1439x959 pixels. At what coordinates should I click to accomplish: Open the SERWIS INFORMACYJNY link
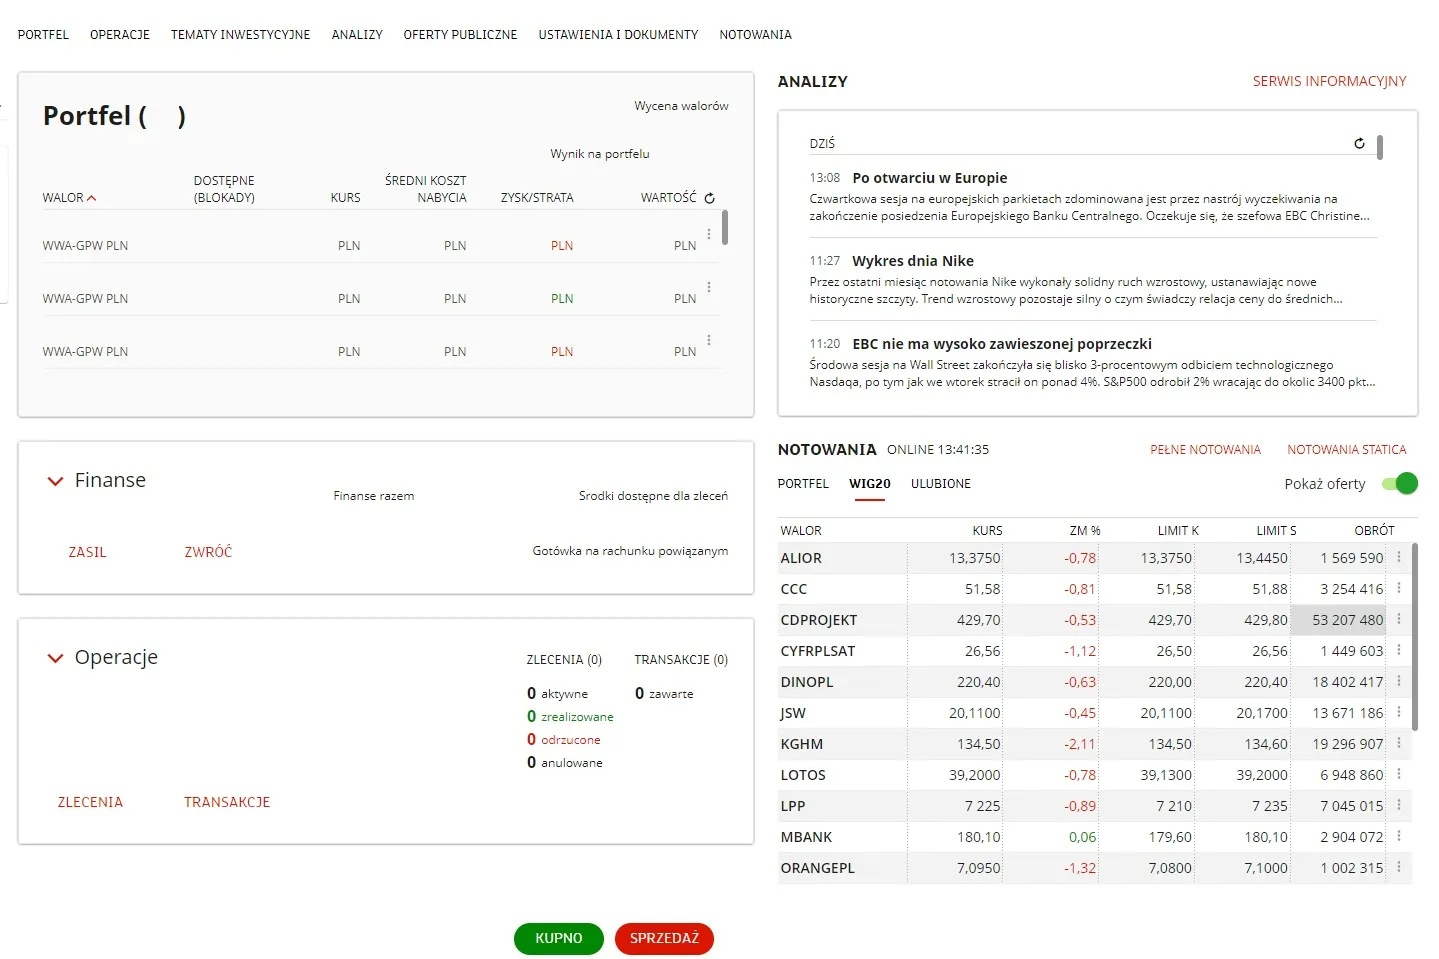[1330, 81]
